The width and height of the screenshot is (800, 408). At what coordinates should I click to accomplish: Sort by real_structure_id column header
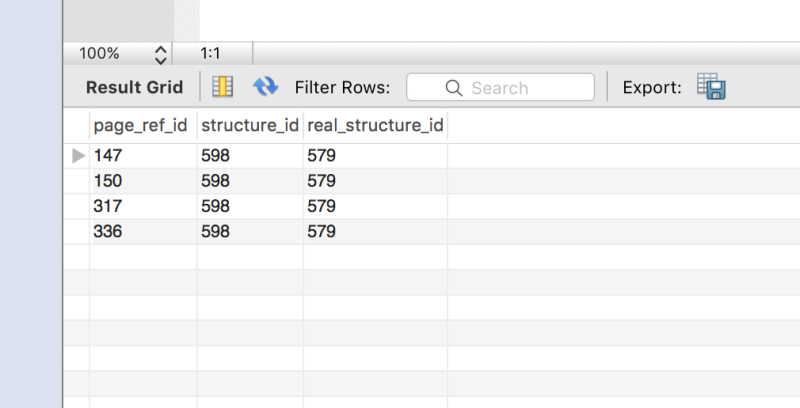click(376, 125)
